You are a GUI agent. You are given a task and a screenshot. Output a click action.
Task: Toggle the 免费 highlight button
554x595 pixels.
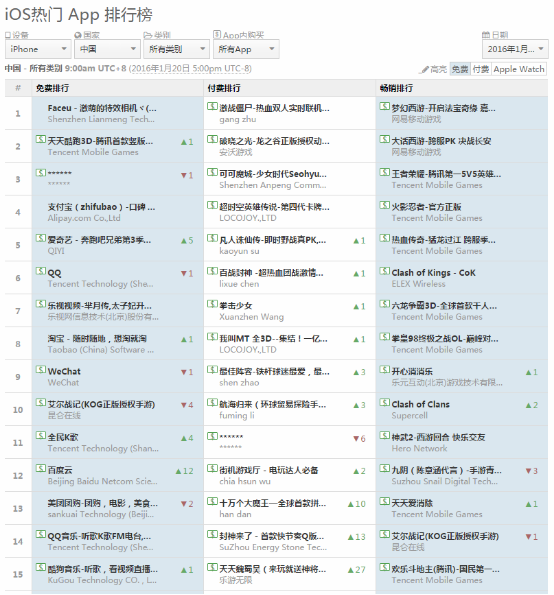coord(460,69)
